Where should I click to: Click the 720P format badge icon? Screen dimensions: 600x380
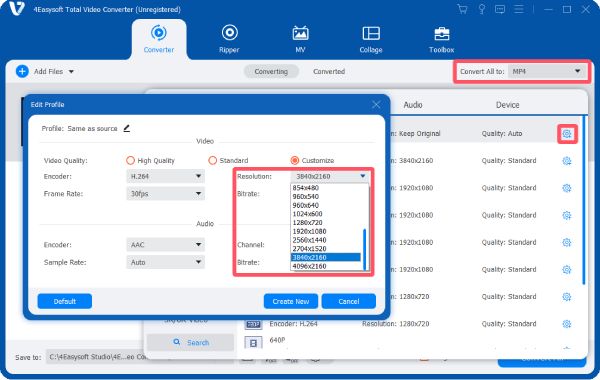pos(253,325)
